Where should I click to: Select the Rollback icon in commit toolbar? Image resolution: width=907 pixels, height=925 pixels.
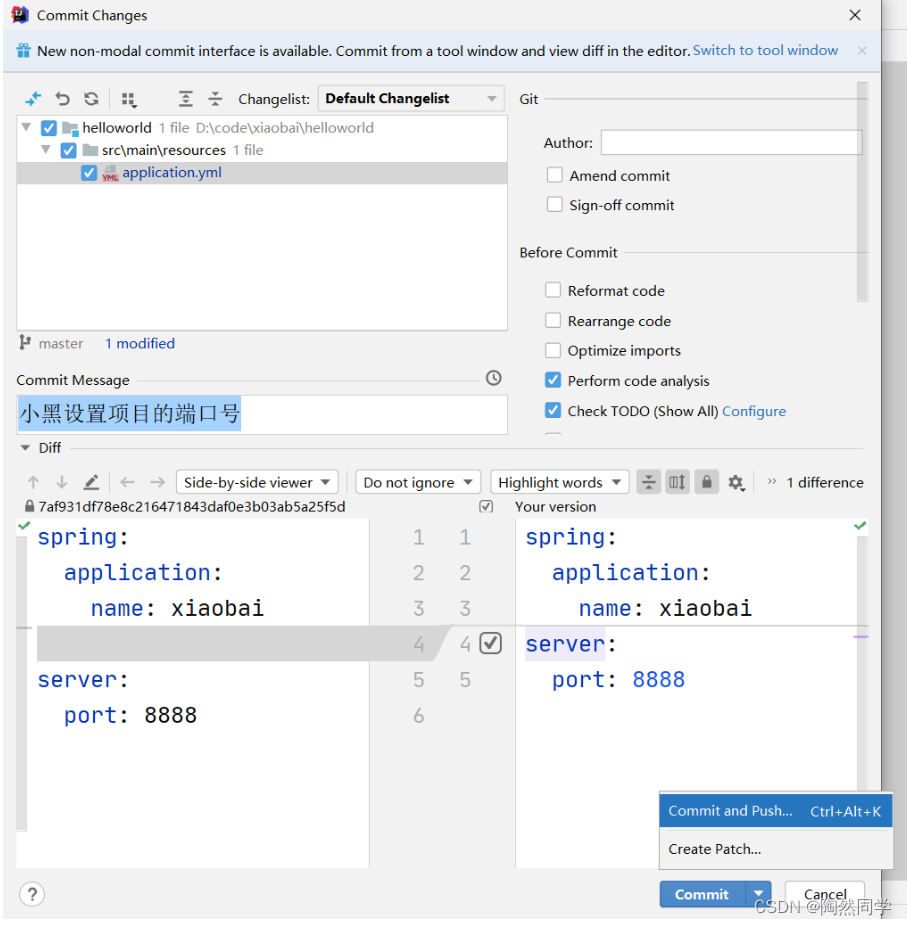(64, 98)
